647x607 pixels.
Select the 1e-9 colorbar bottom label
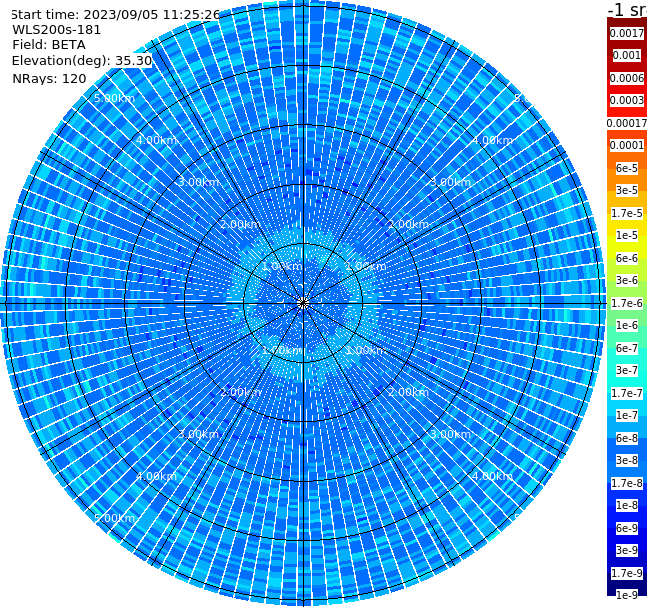(x=627, y=595)
